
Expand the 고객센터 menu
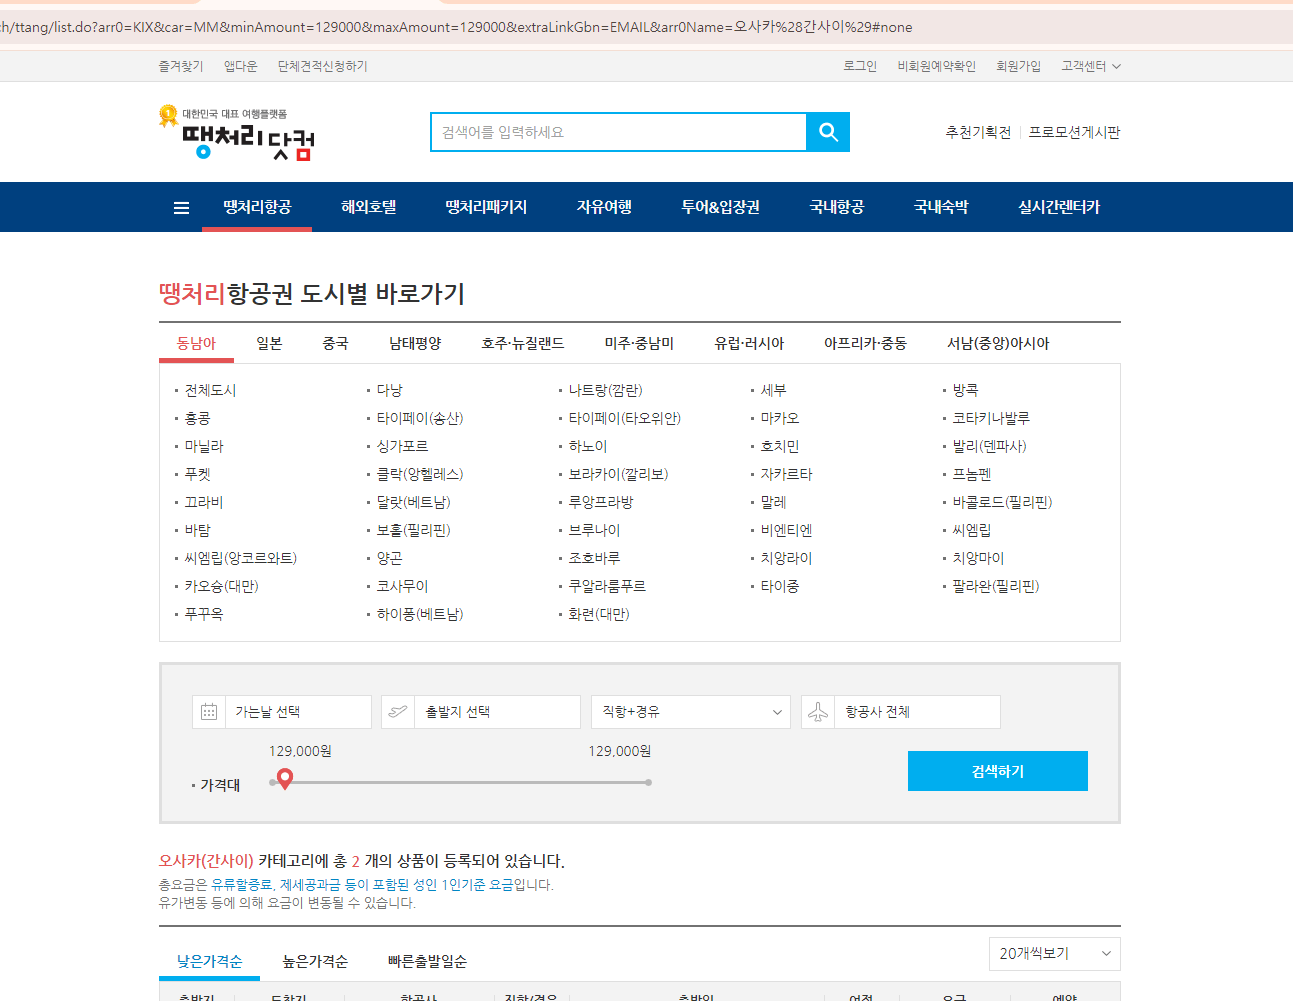[x=1091, y=66]
